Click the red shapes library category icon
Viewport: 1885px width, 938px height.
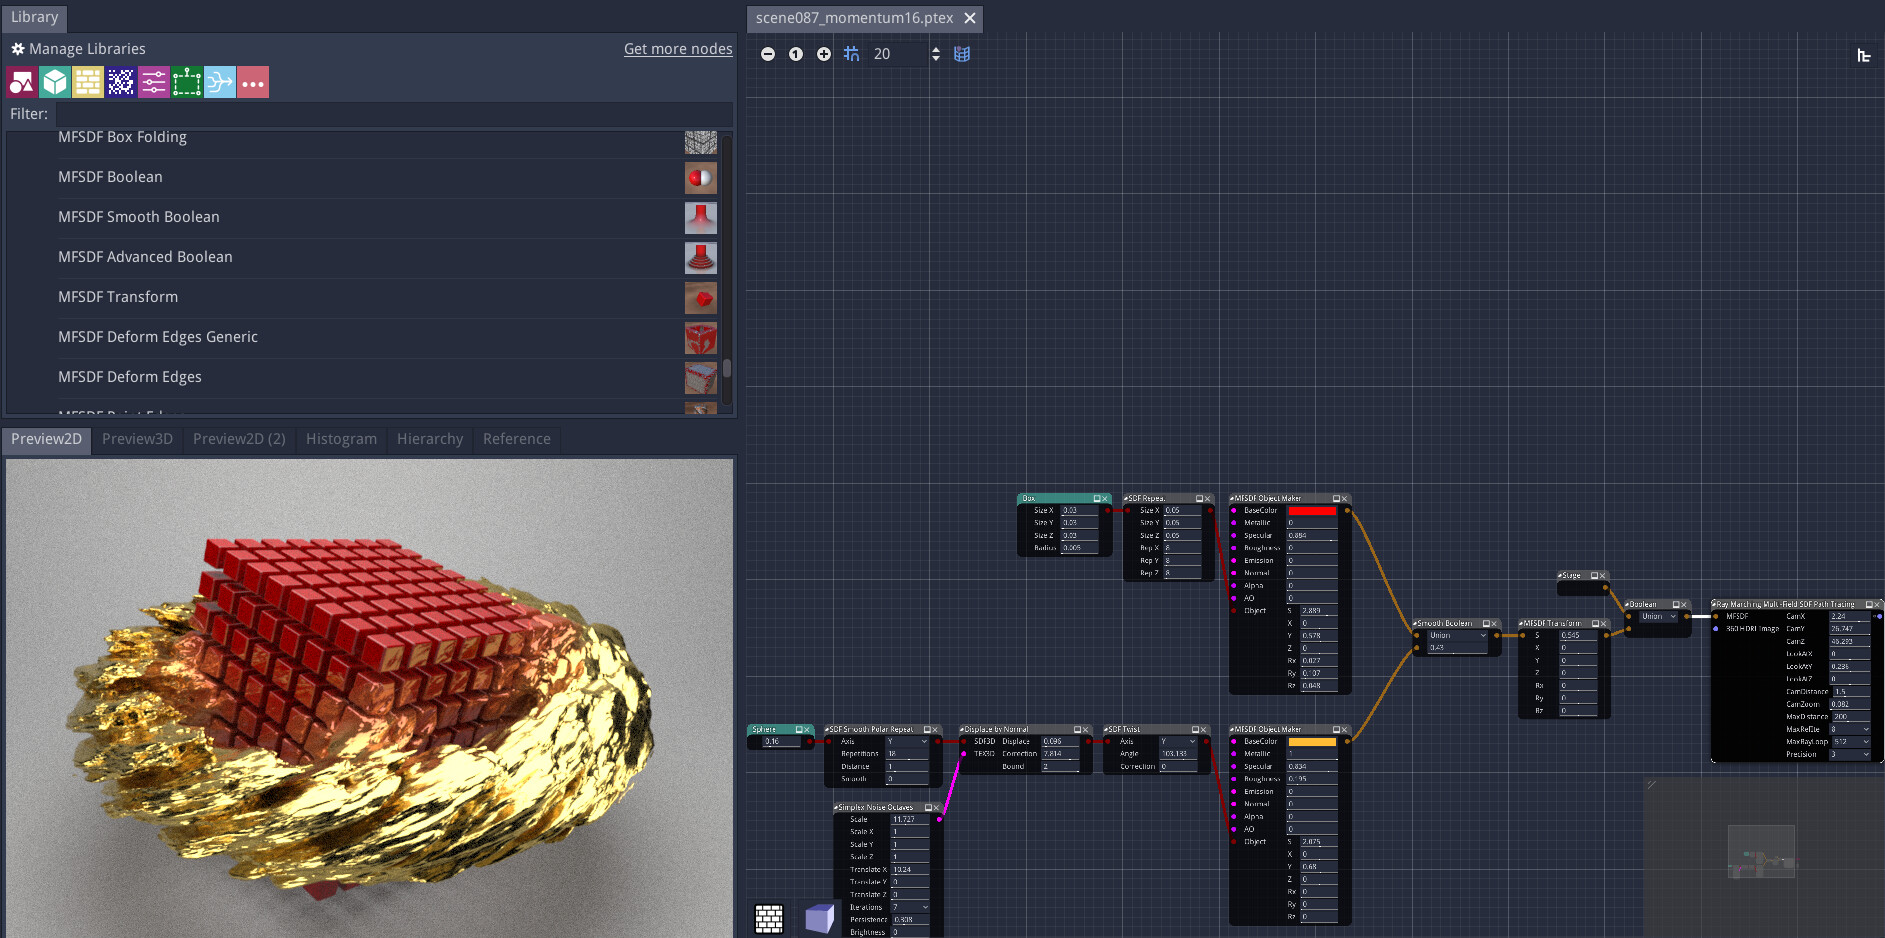[22, 82]
